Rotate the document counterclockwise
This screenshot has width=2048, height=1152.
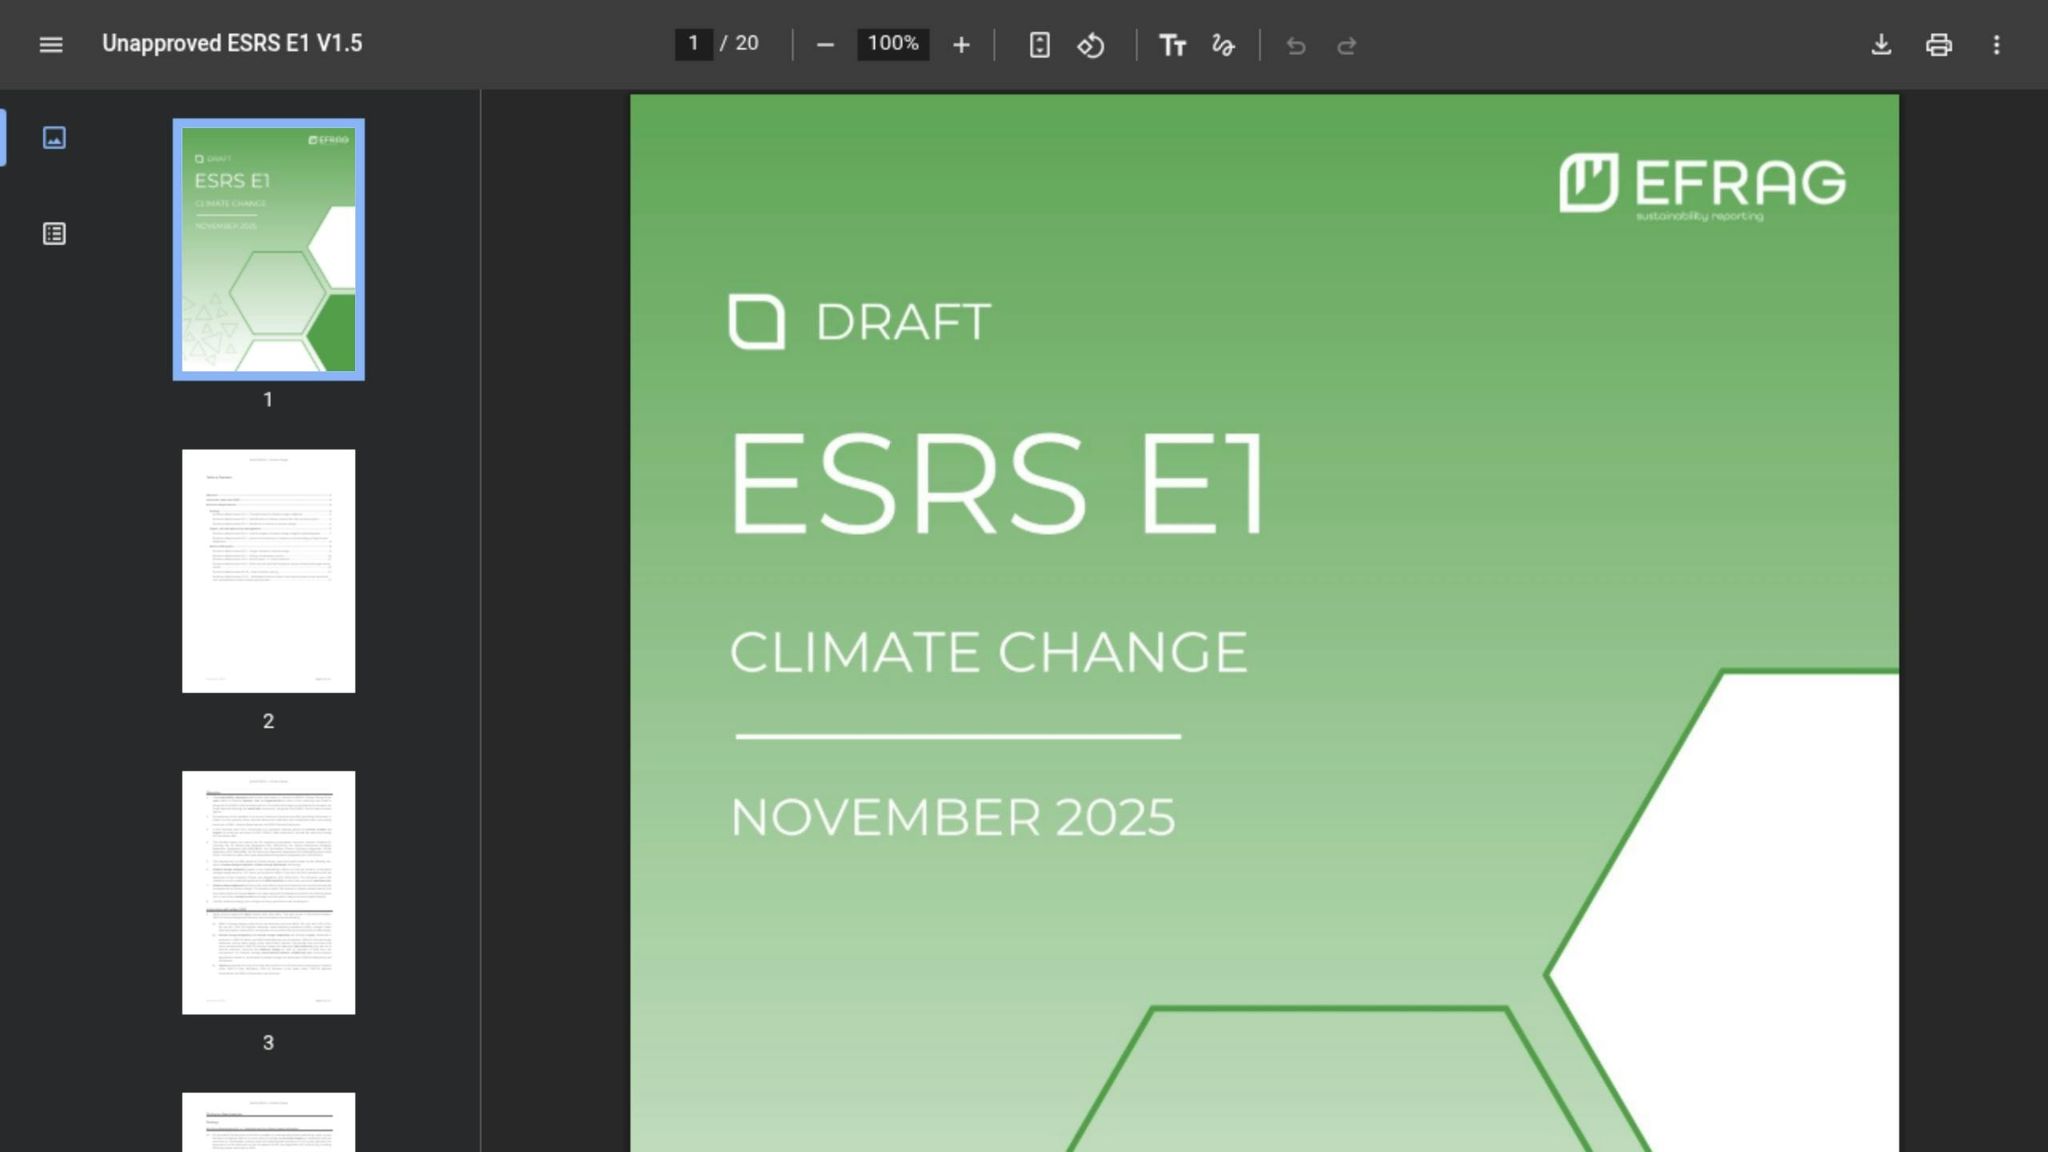click(1091, 45)
